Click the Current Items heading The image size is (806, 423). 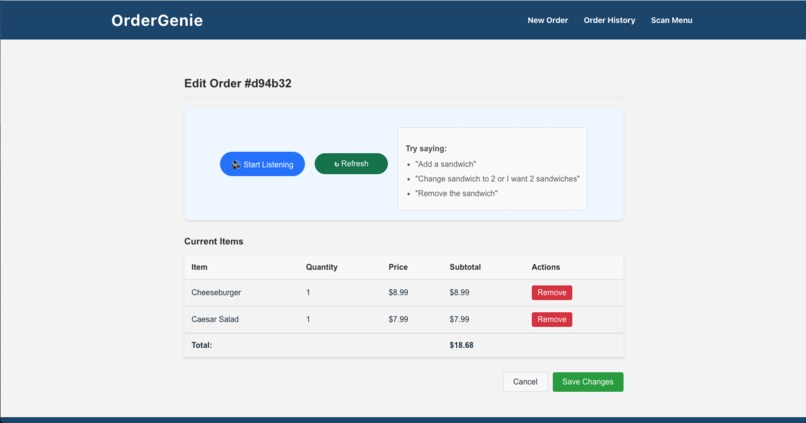pos(214,241)
